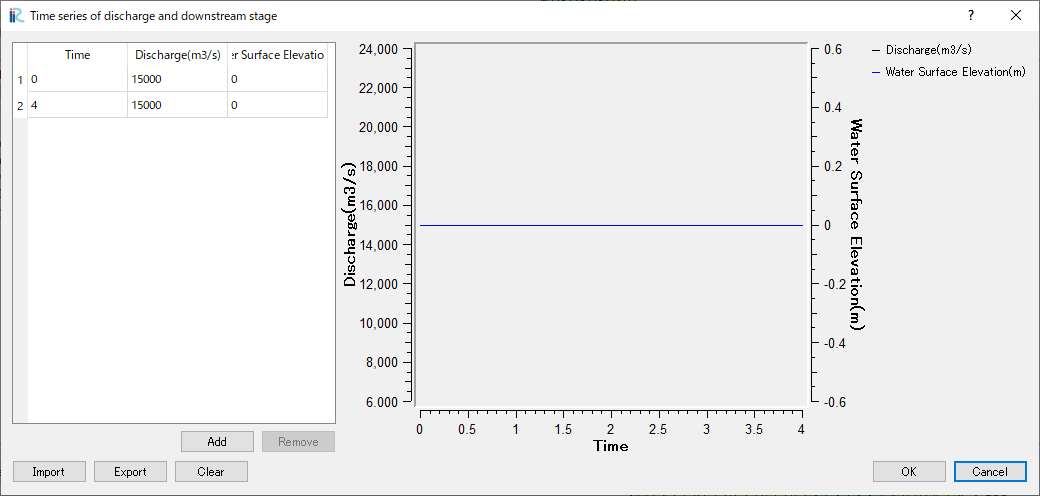Confirm with the OK button

point(908,472)
